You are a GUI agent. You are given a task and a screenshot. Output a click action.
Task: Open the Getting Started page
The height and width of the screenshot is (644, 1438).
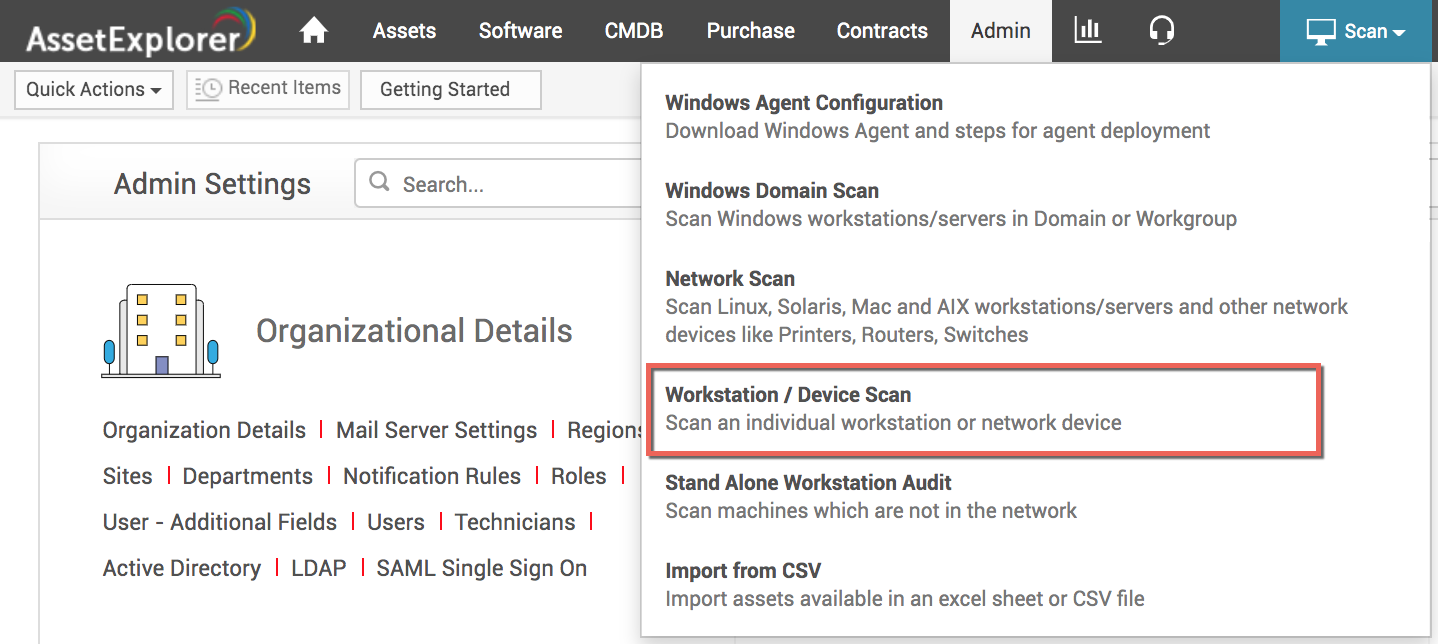(450, 89)
